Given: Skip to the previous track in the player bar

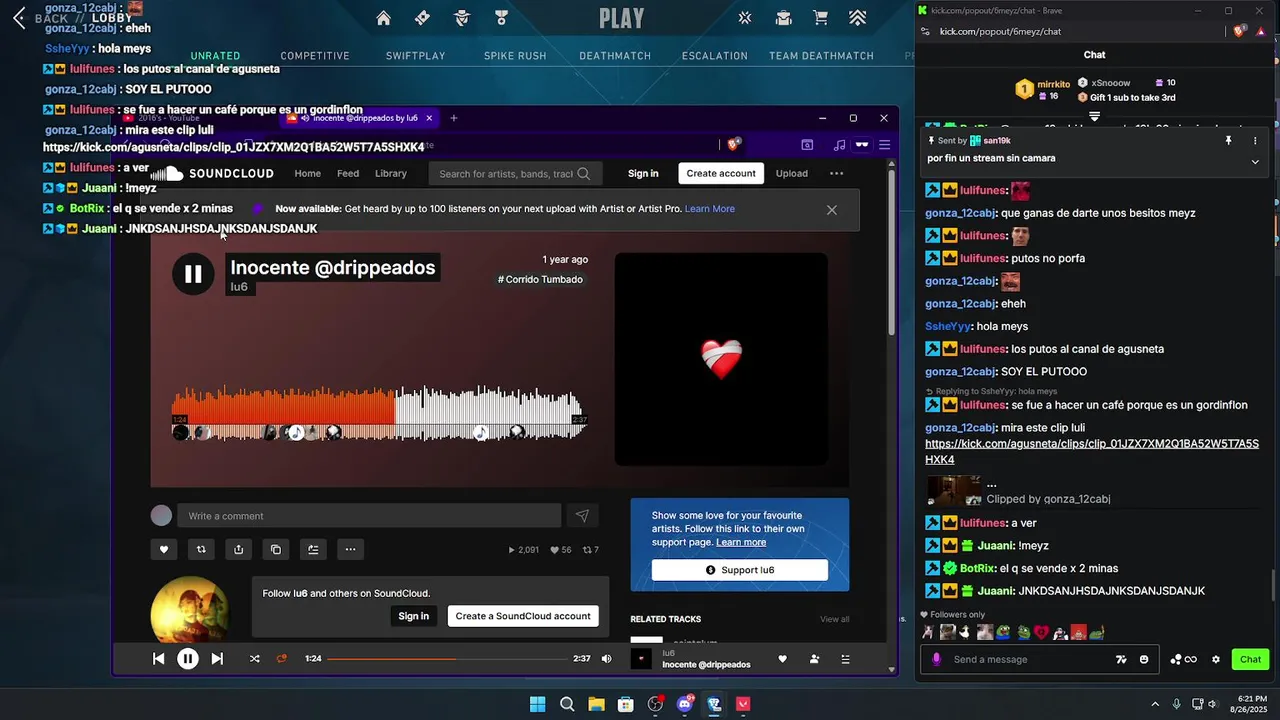Looking at the screenshot, I should click(158, 658).
